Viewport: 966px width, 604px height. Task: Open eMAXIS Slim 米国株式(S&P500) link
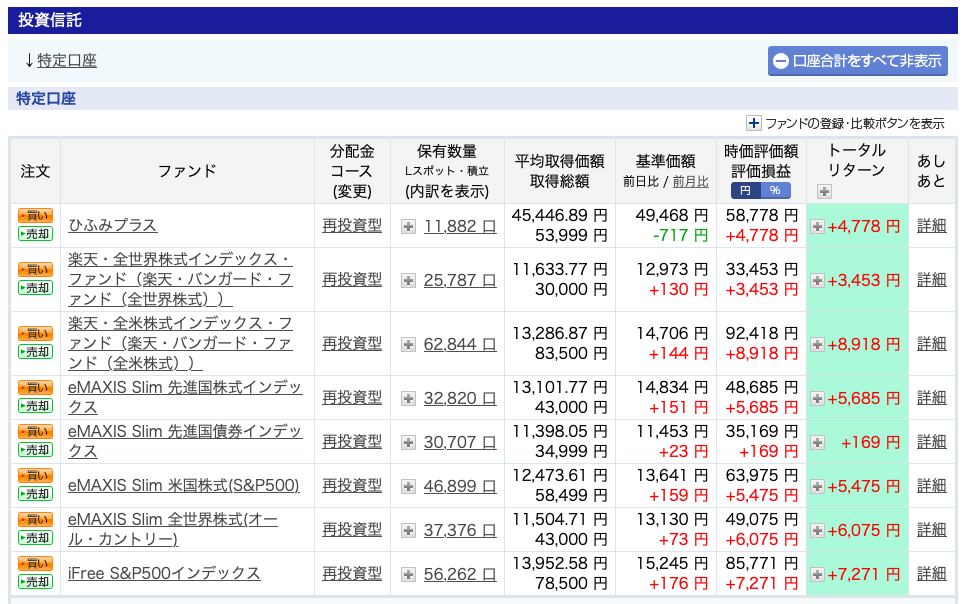coord(184,486)
